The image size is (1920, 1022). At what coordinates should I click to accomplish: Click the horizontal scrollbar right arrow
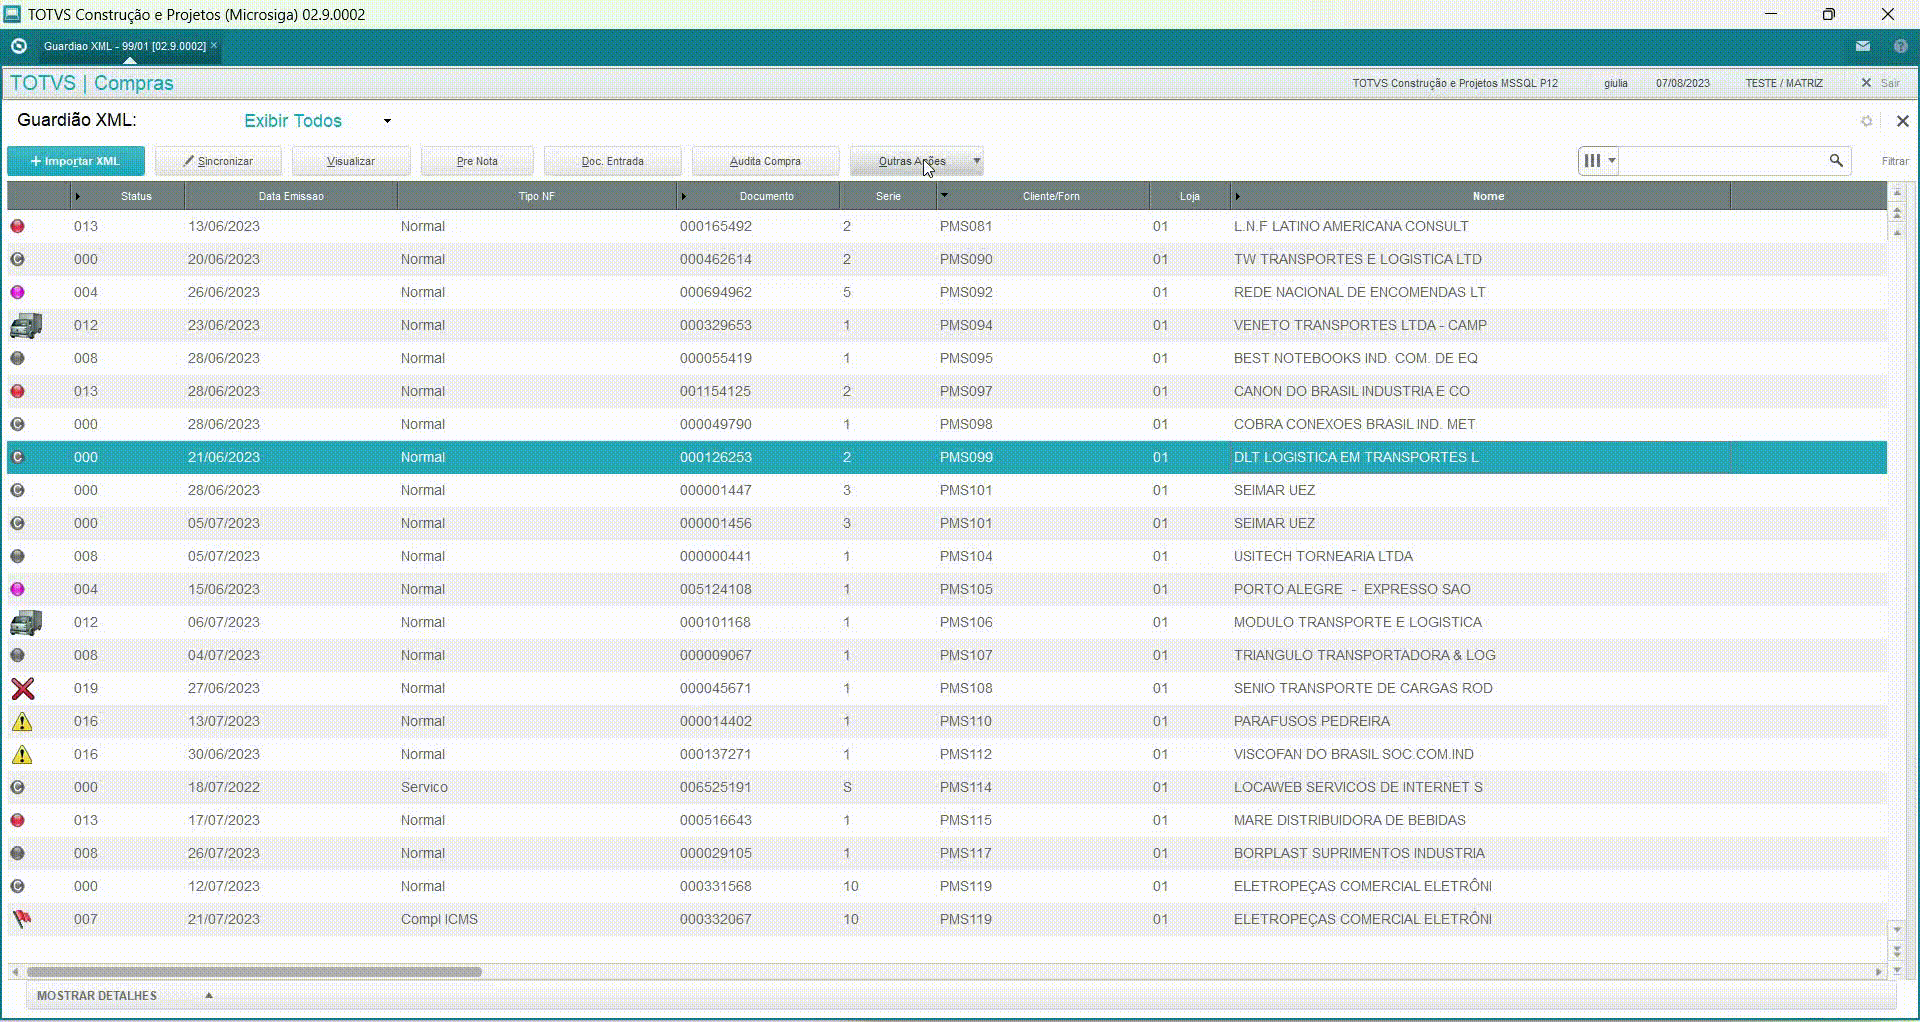[x=1878, y=971]
